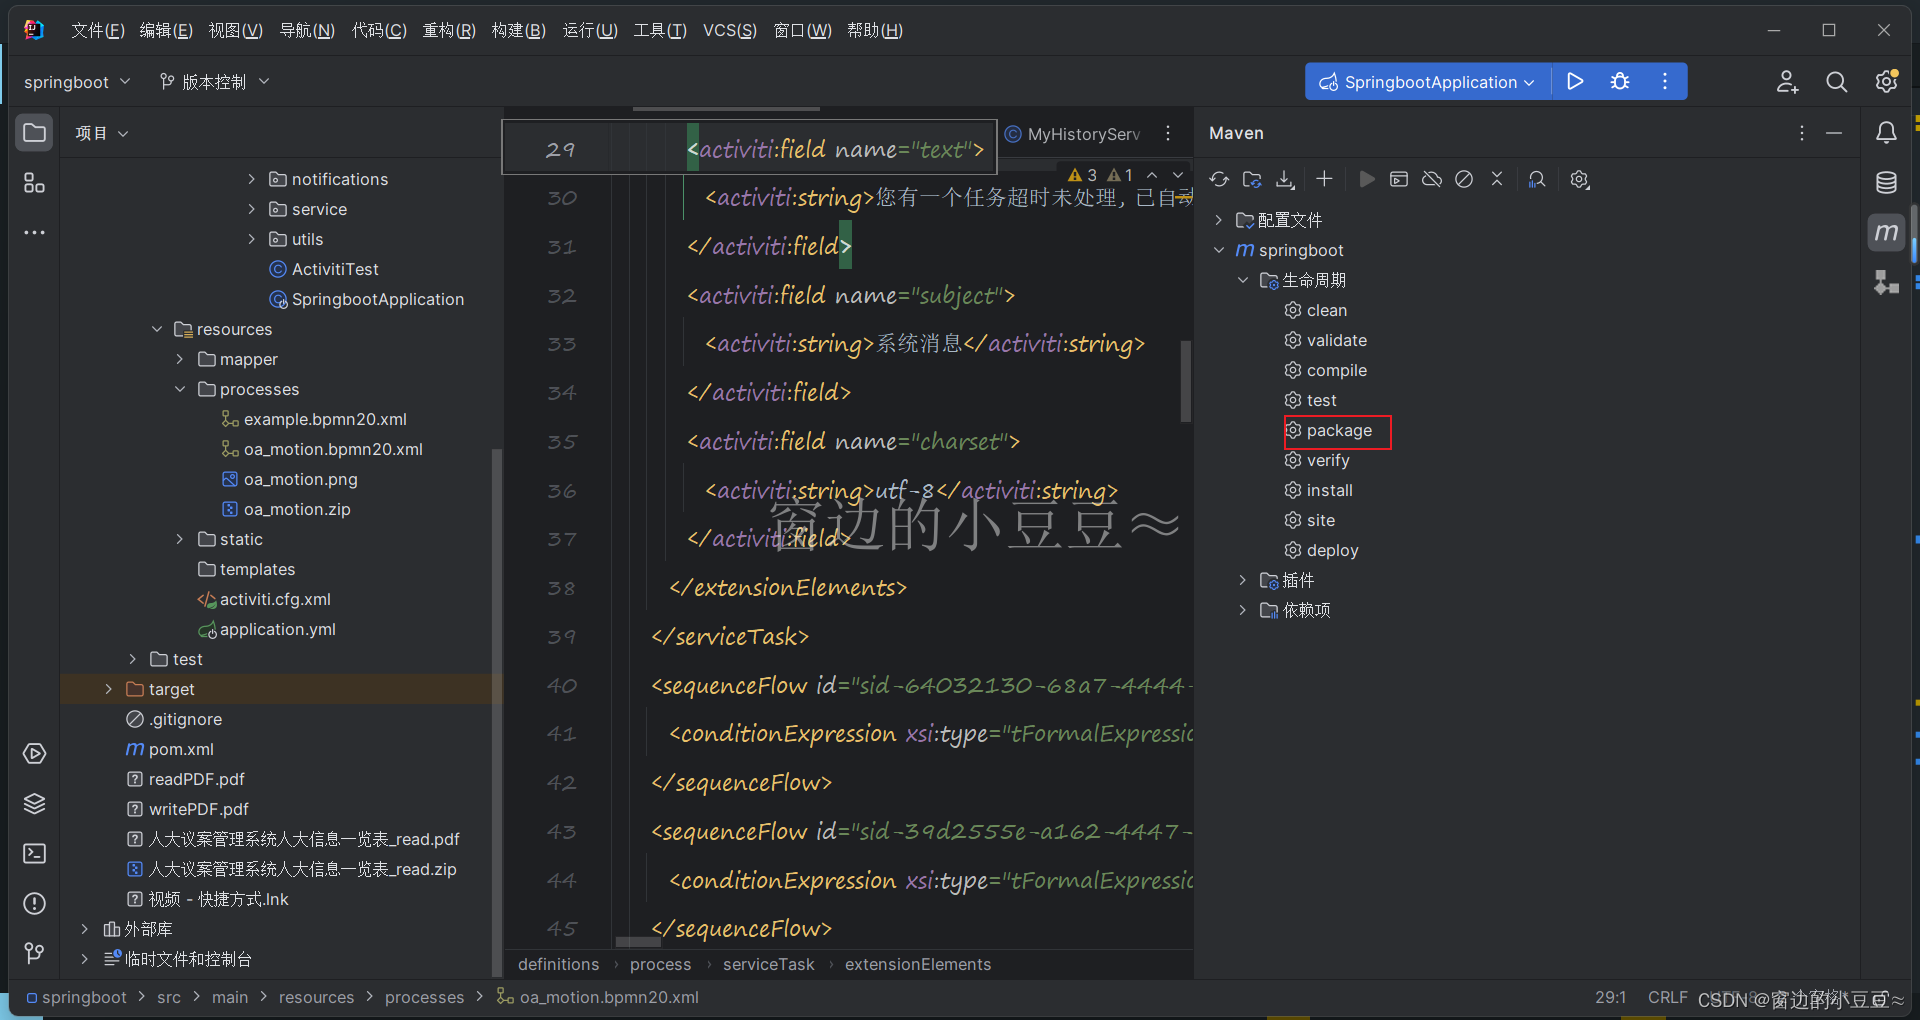Open the Structure tool window icon
The height and width of the screenshot is (1020, 1920).
point(34,183)
